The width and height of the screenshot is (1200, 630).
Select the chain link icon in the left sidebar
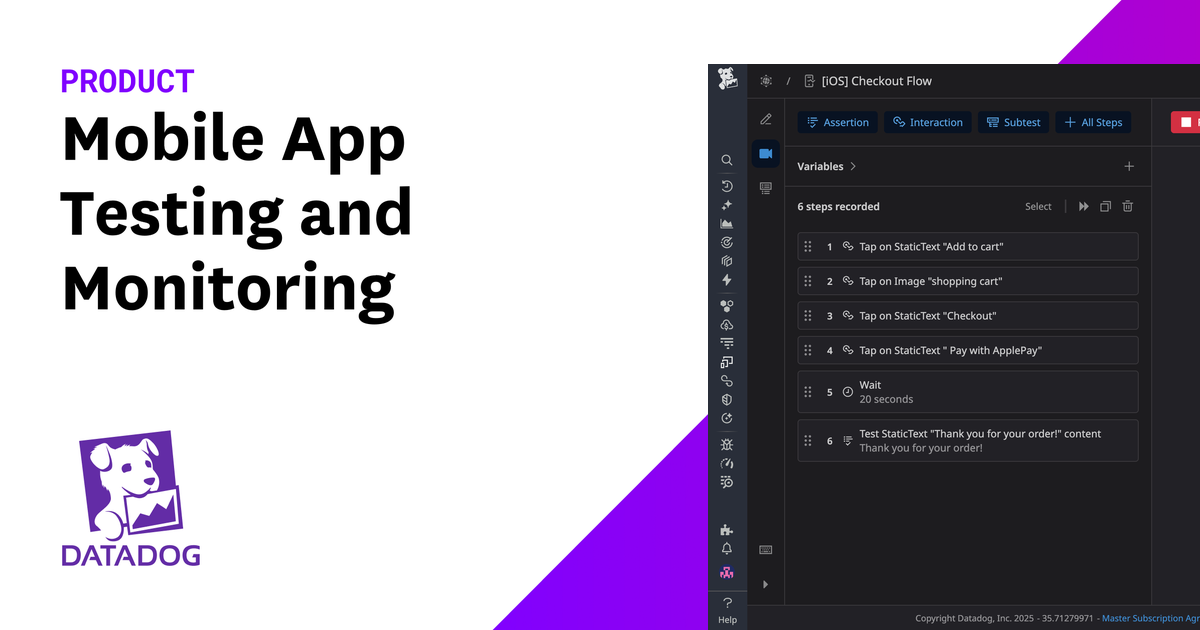[x=727, y=381]
